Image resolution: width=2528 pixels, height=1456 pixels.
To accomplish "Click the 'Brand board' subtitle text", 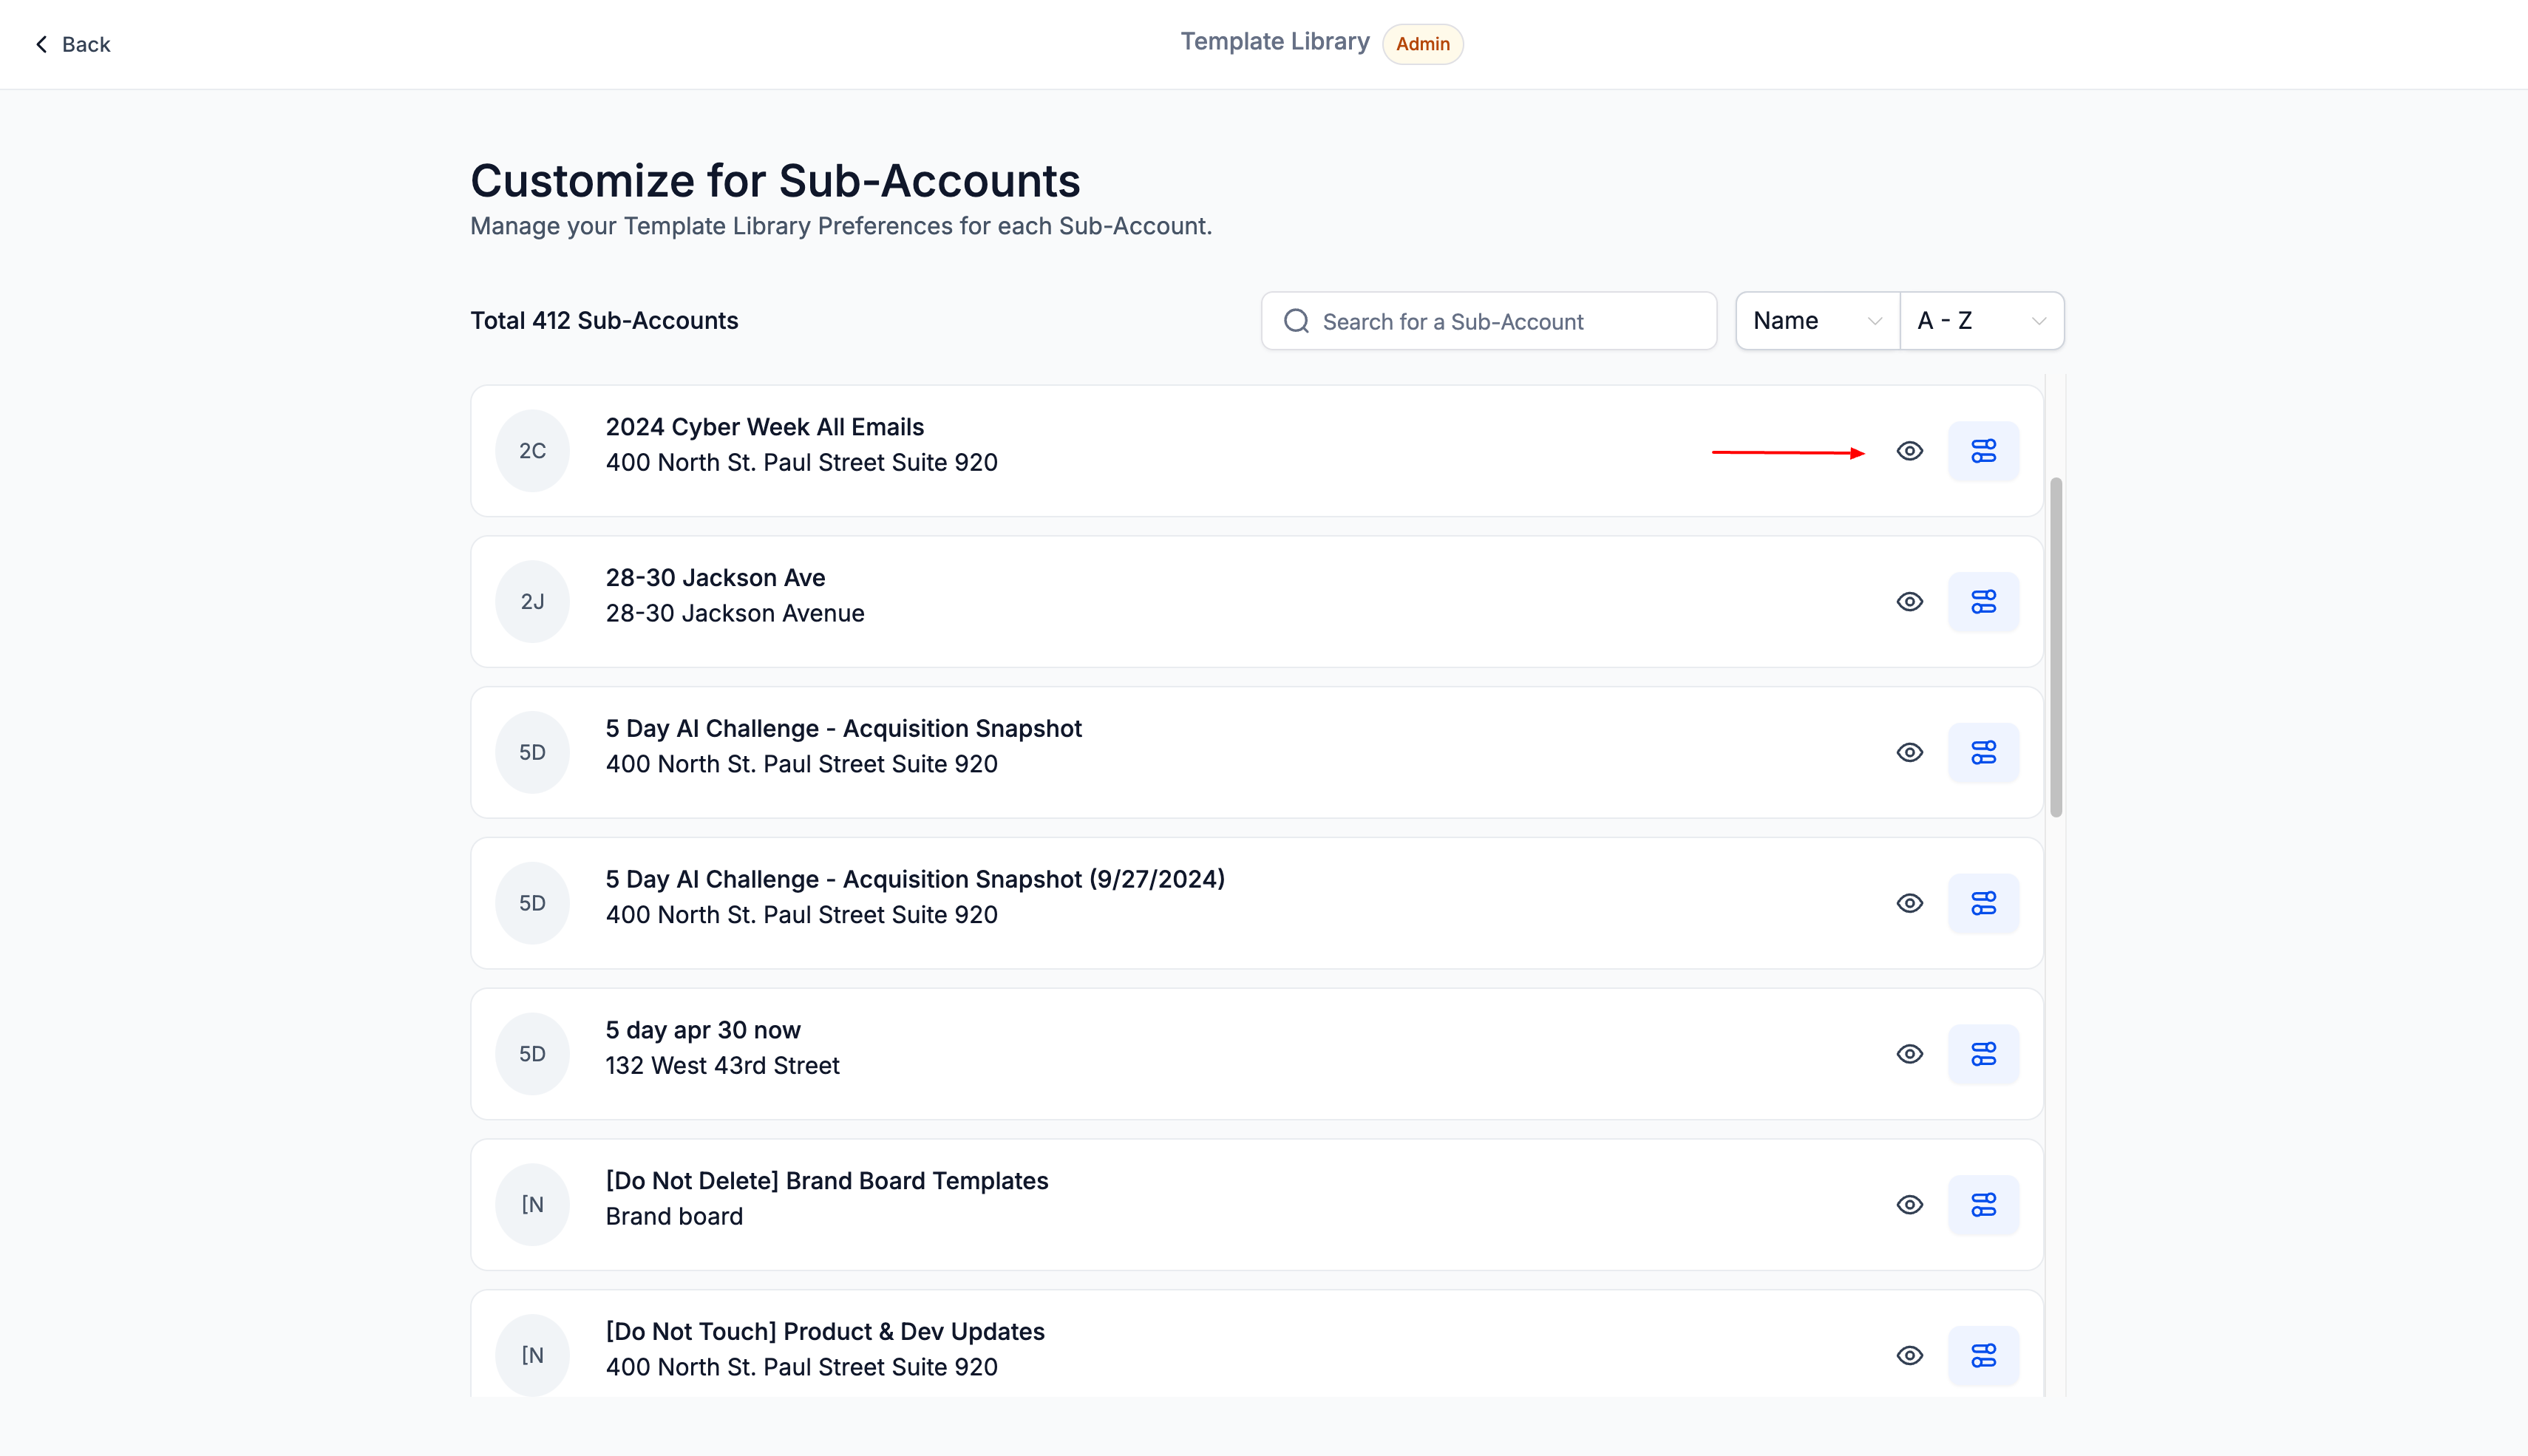I will 674,1217.
